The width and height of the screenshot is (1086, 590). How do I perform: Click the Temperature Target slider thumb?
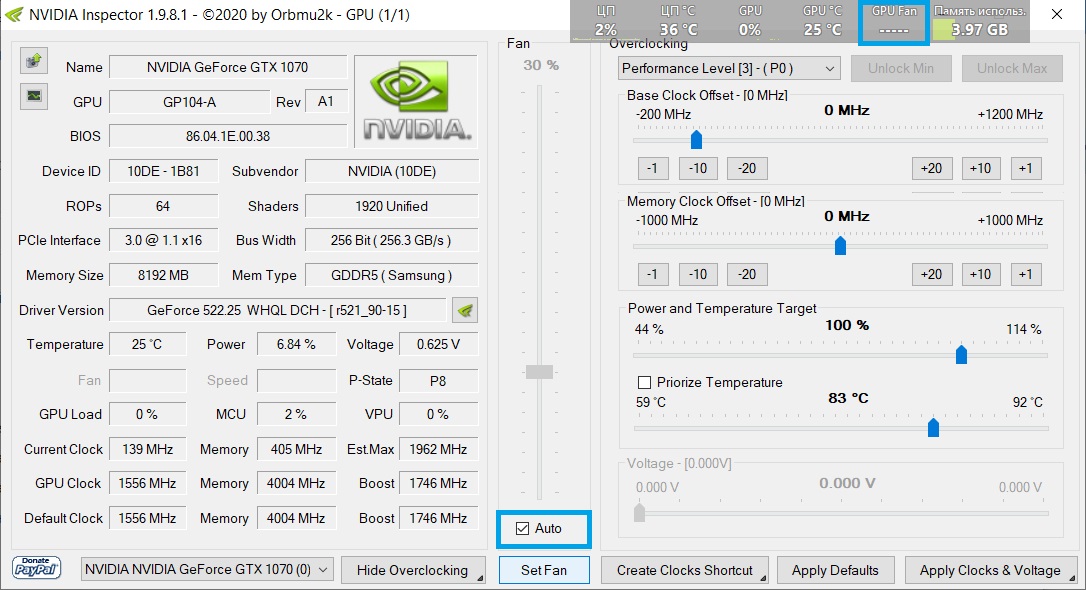pyautogui.click(x=933, y=427)
